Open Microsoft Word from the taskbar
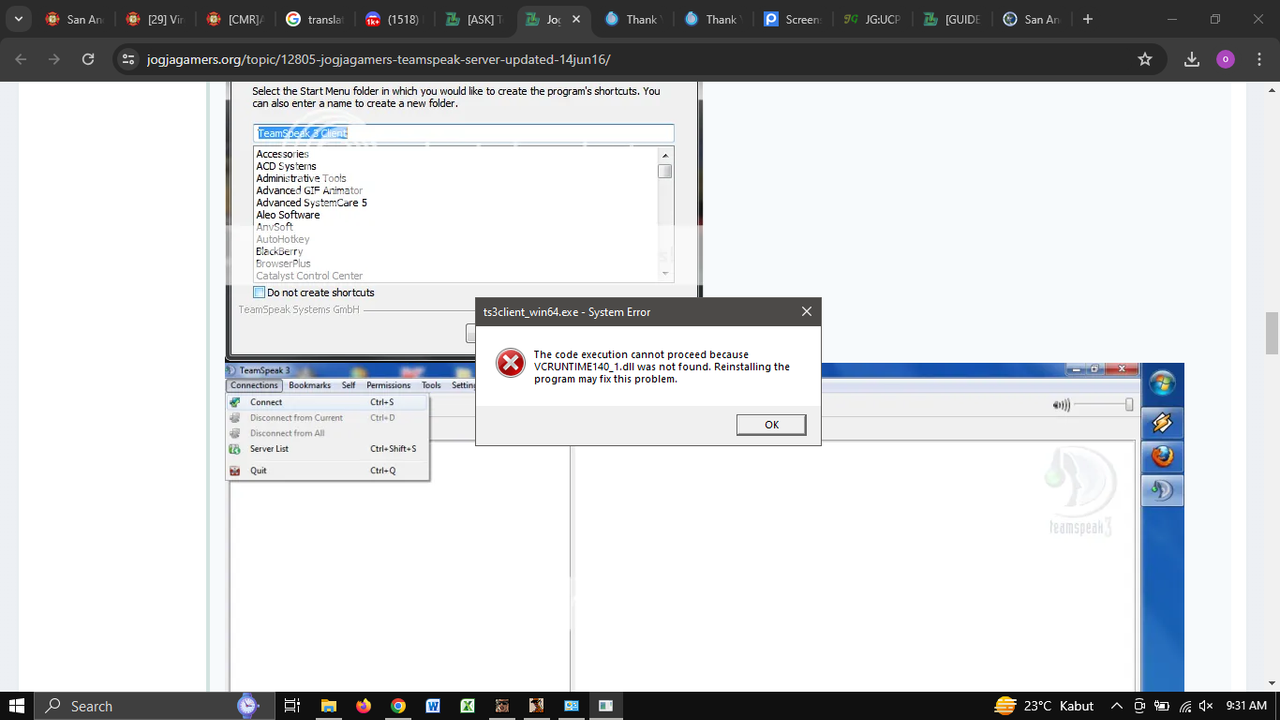The height and width of the screenshot is (720, 1280). 433,706
